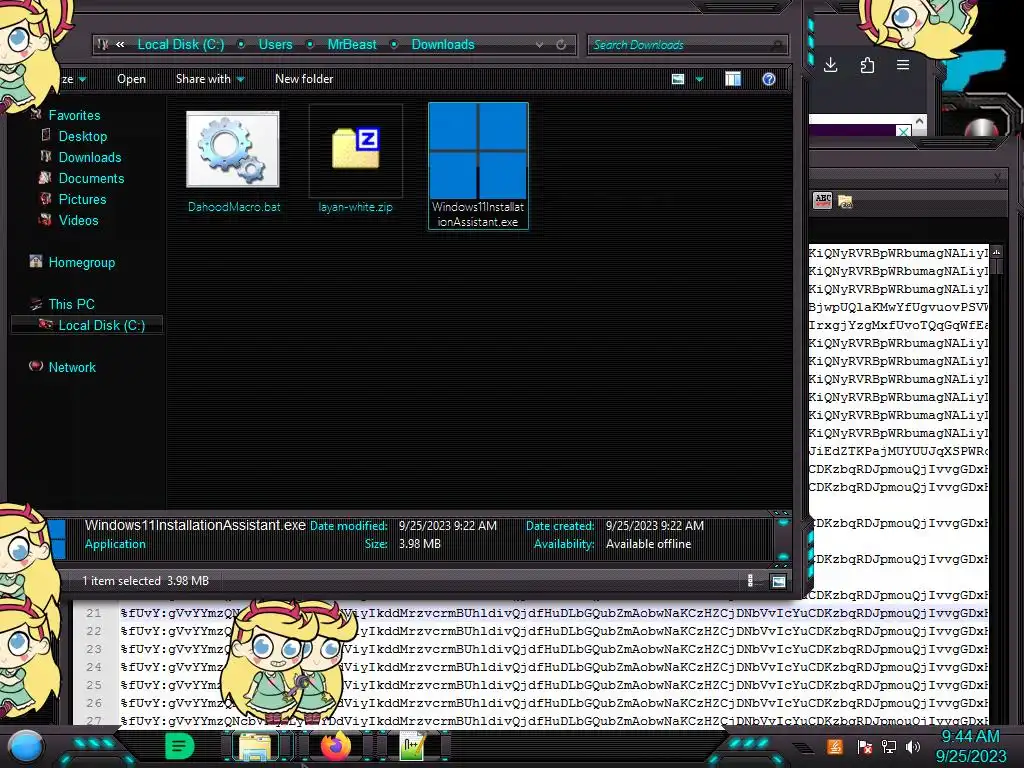Go to Local Disk (C:) in address bar
This screenshot has width=1024, height=768.
tap(180, 44)
